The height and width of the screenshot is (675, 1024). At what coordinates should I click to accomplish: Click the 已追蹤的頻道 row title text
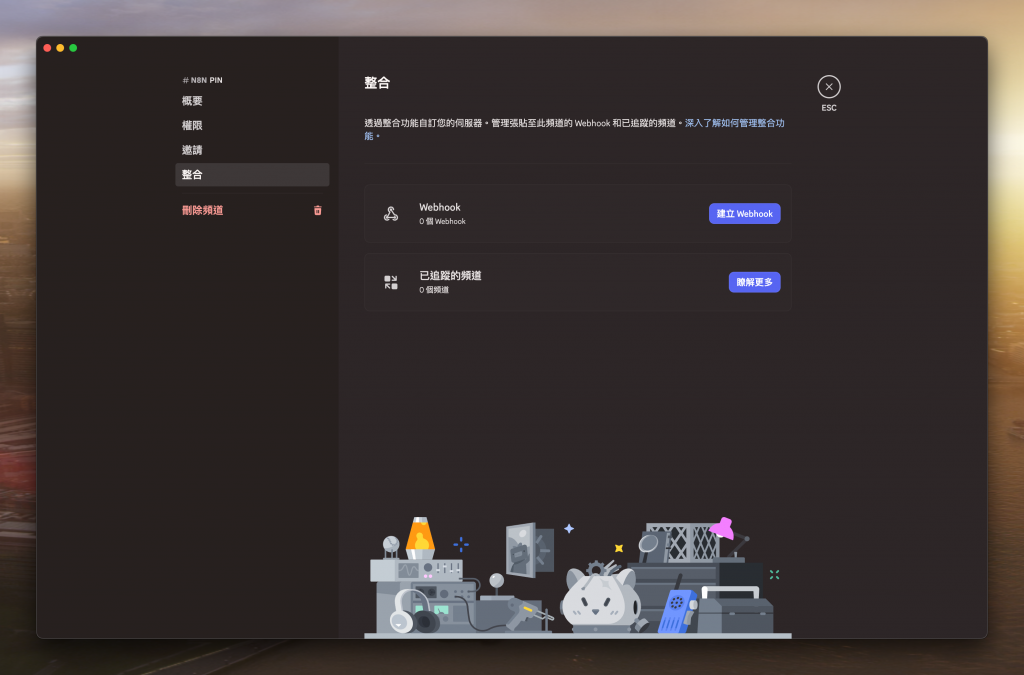pyautogui.click(x=450, y=275)
